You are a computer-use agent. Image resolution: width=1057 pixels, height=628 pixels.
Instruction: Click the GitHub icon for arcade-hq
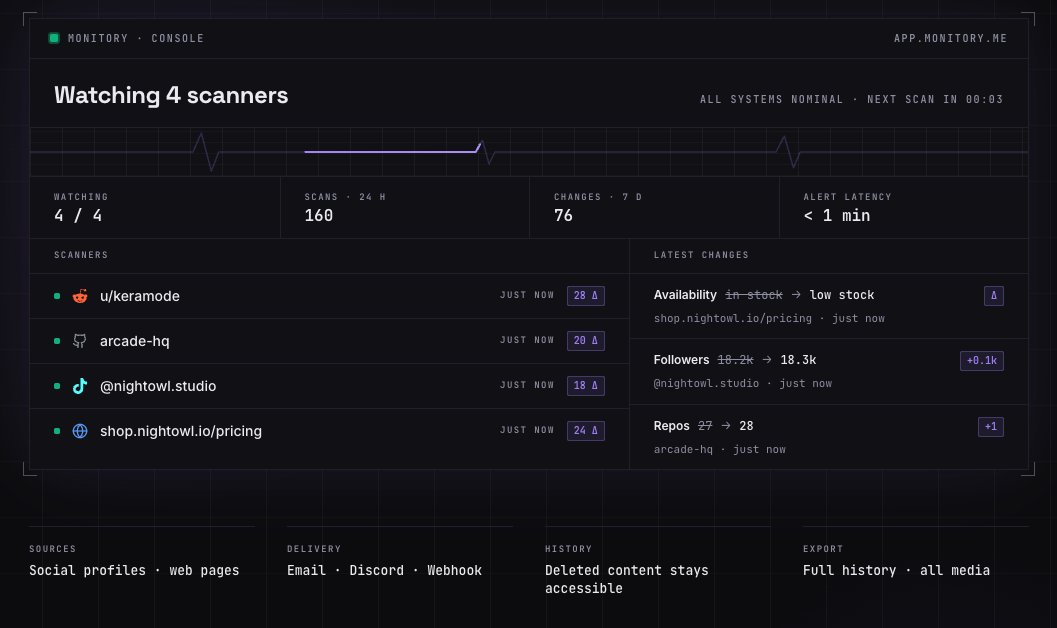pos(80,341)
